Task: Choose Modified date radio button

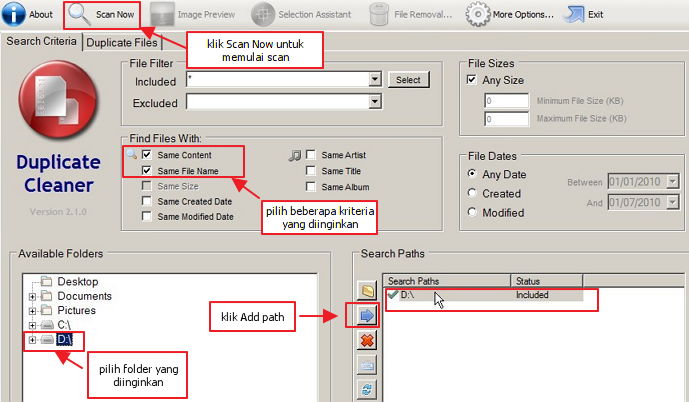Action: 472,212
